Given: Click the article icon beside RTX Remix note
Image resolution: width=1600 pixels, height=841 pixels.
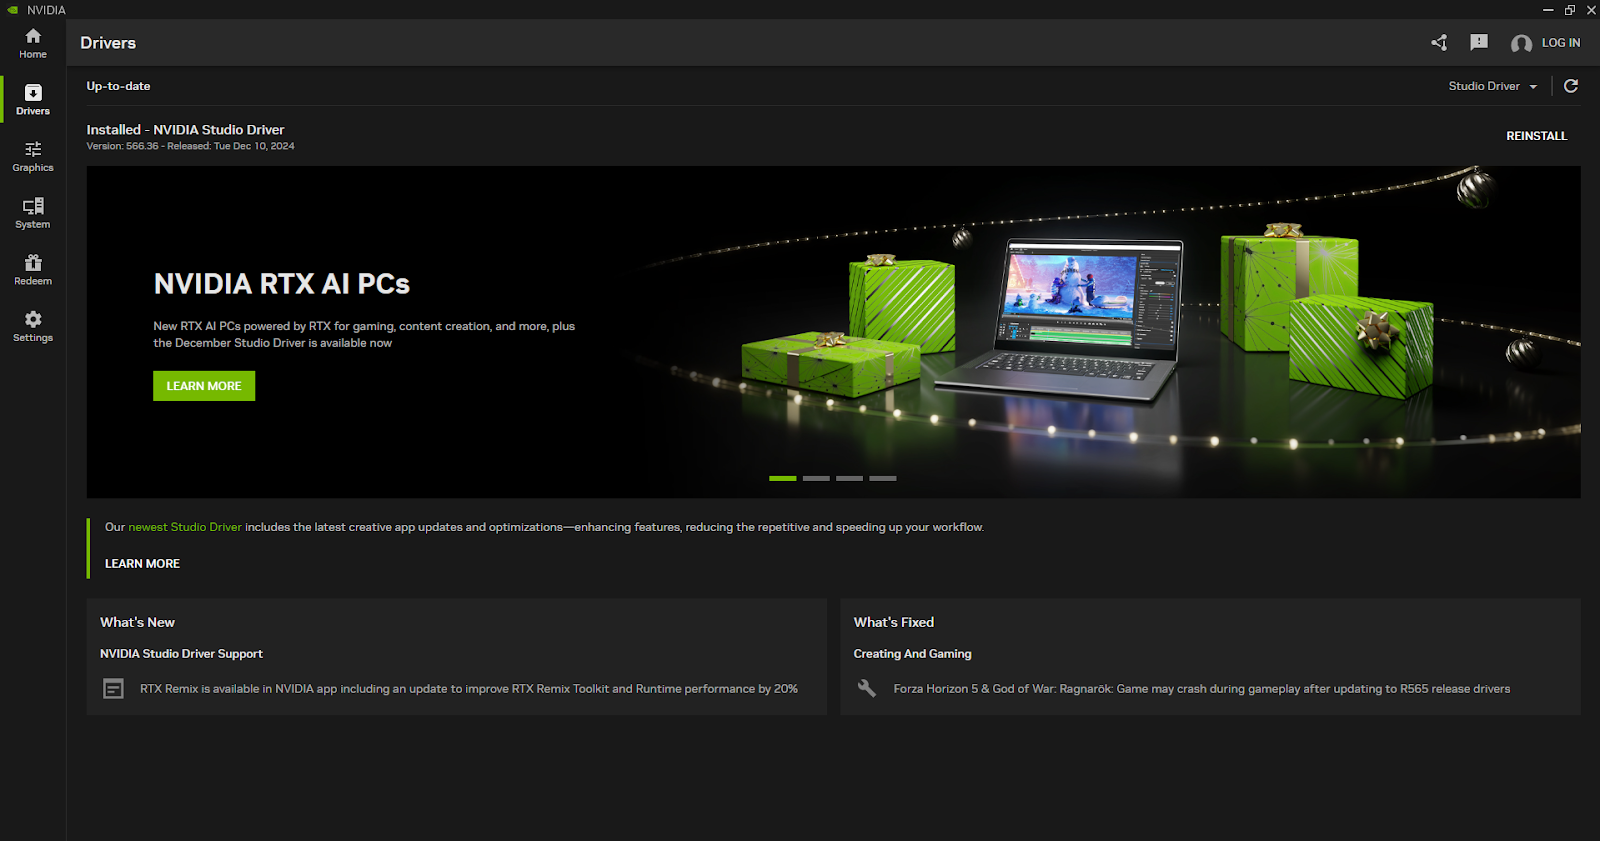Looking at the screenshot, I should tap(114, 689).
